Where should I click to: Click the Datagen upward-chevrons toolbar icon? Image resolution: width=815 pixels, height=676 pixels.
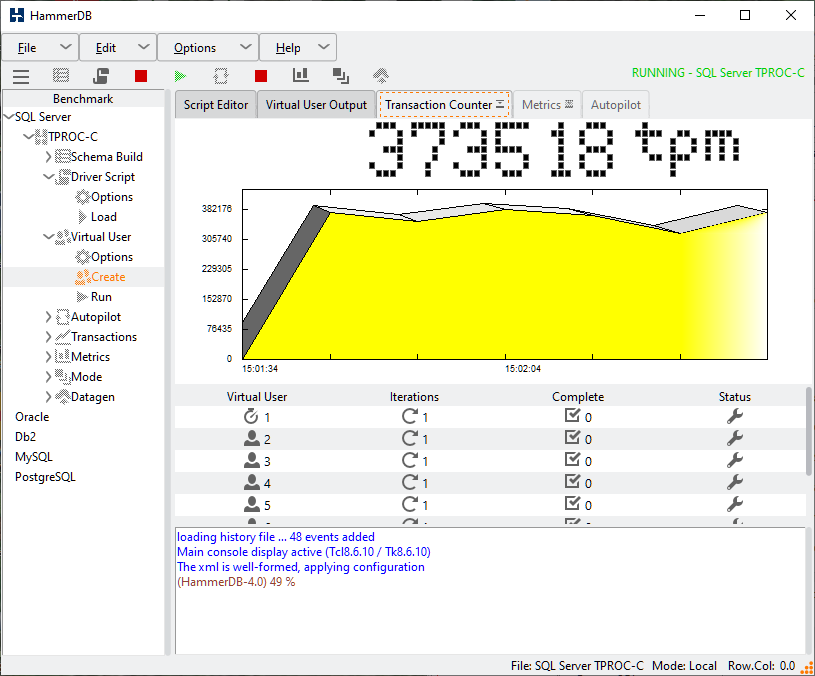pyautogui.click(x=381, y=75)
